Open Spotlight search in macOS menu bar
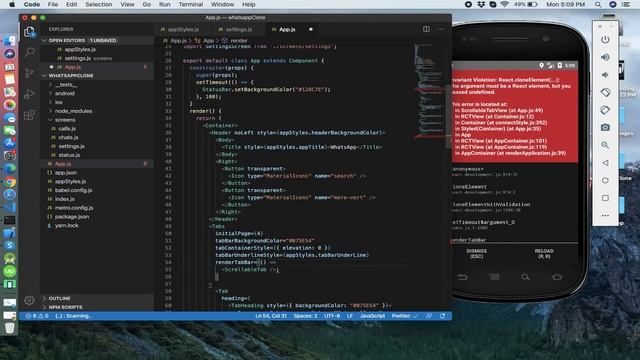The image size is (640, 360). [x=598, y=4]
